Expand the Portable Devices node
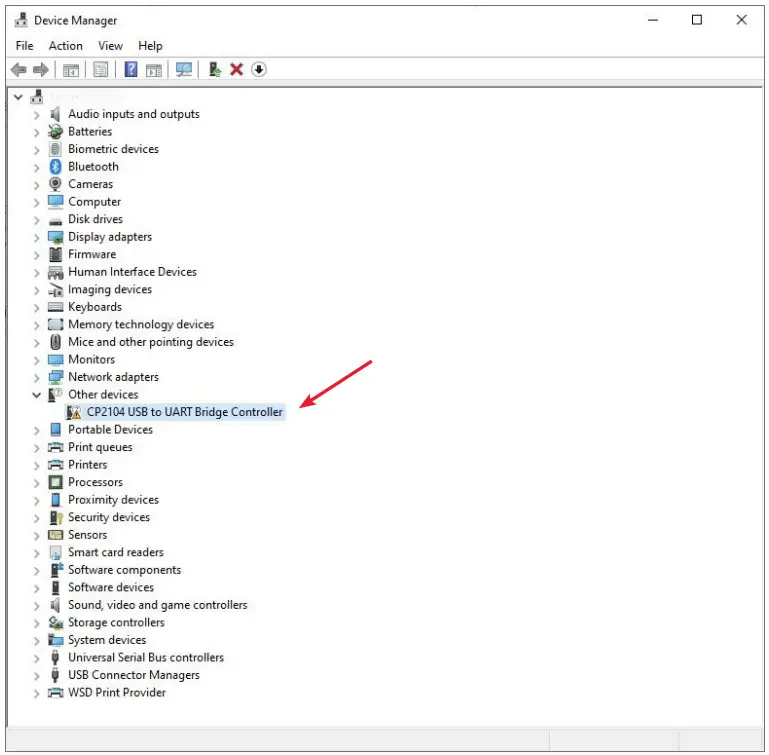The width and height of the screenshot is (769, 755). (36, 431)
